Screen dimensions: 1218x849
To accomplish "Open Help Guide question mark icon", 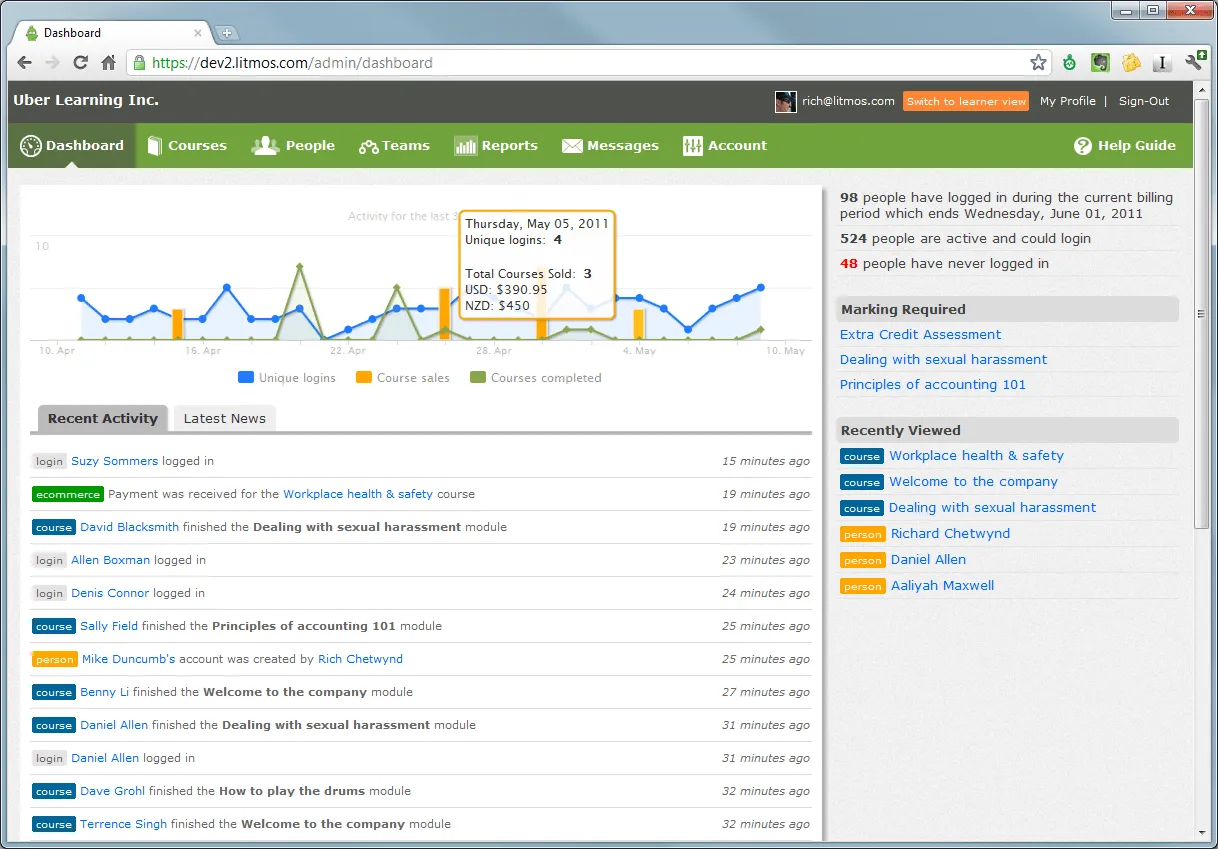I will point(1082,146).
